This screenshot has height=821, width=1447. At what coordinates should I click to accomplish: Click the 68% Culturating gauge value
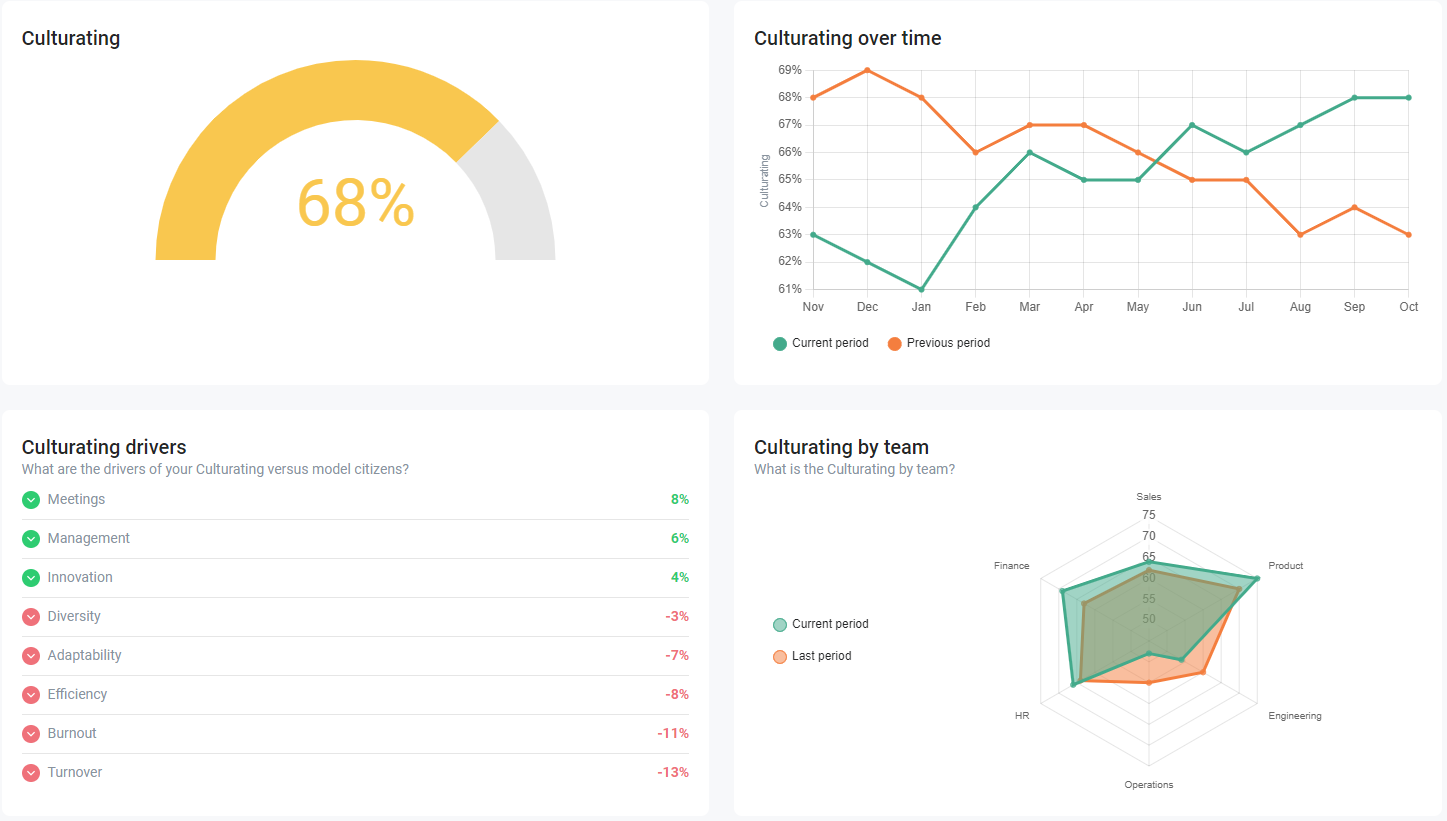[x=355, y=204]
